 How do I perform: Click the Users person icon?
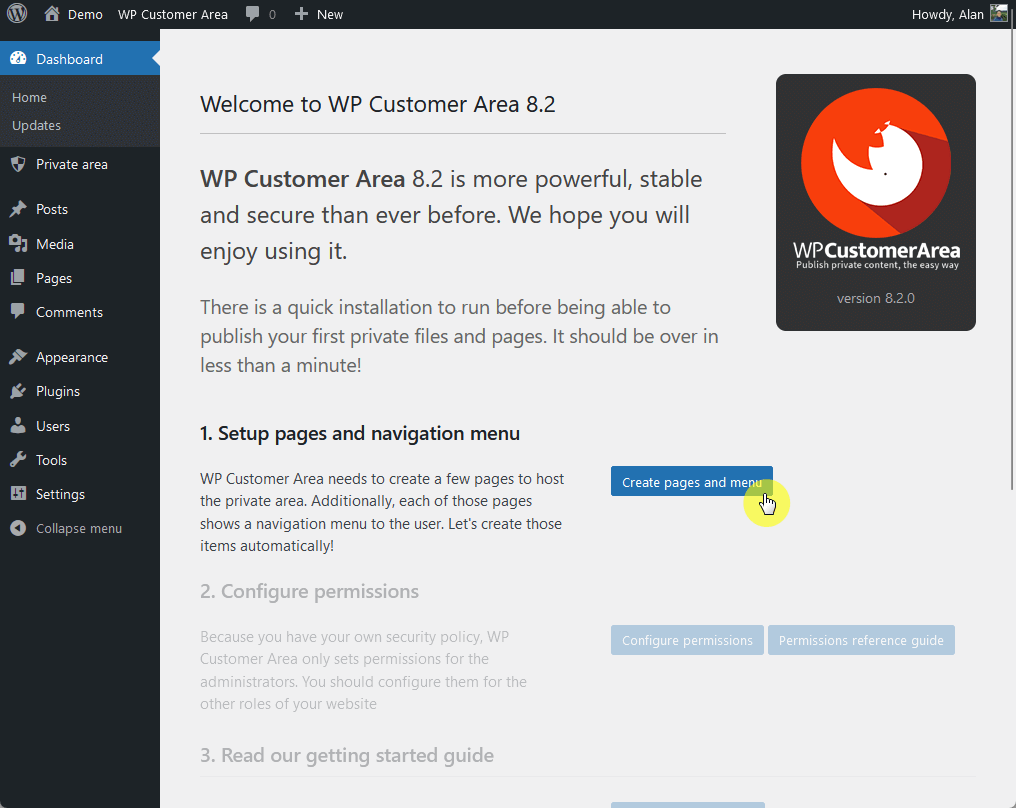18,426
